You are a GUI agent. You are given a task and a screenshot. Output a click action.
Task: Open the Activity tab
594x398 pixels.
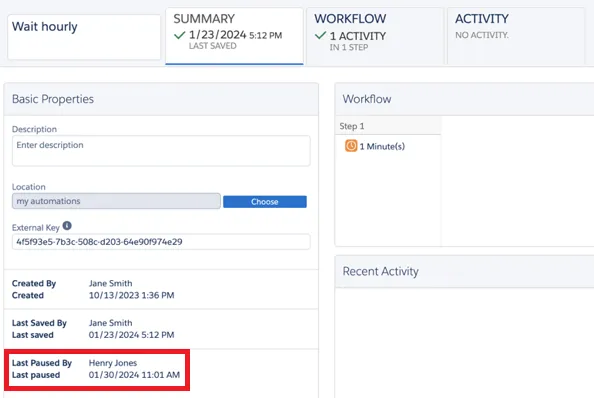(x=516, y=36)
